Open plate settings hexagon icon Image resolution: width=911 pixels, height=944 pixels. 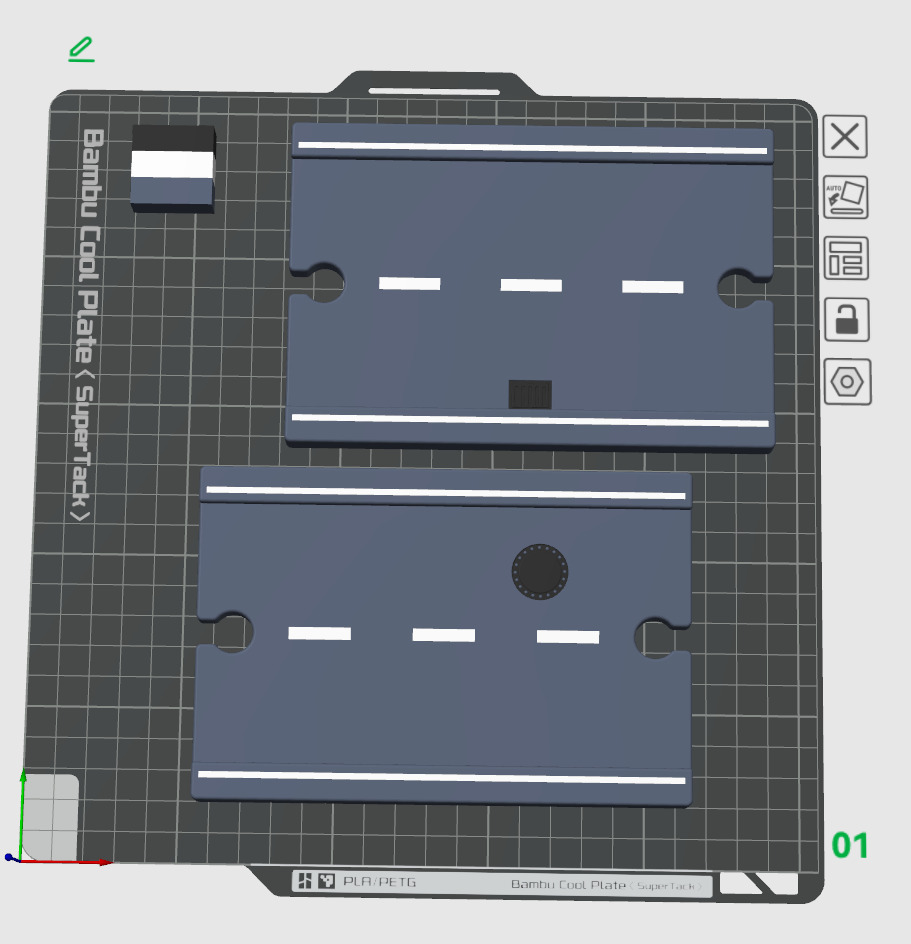point(847,382)
